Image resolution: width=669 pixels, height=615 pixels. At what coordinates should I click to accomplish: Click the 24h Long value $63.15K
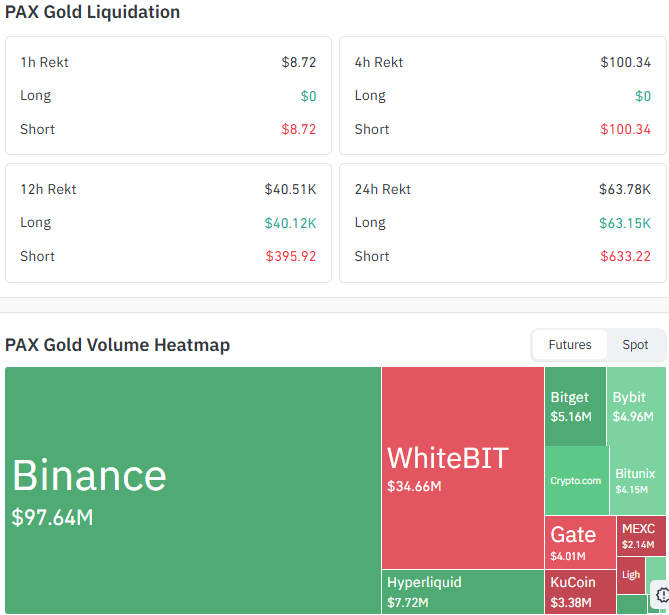[625, 223]
